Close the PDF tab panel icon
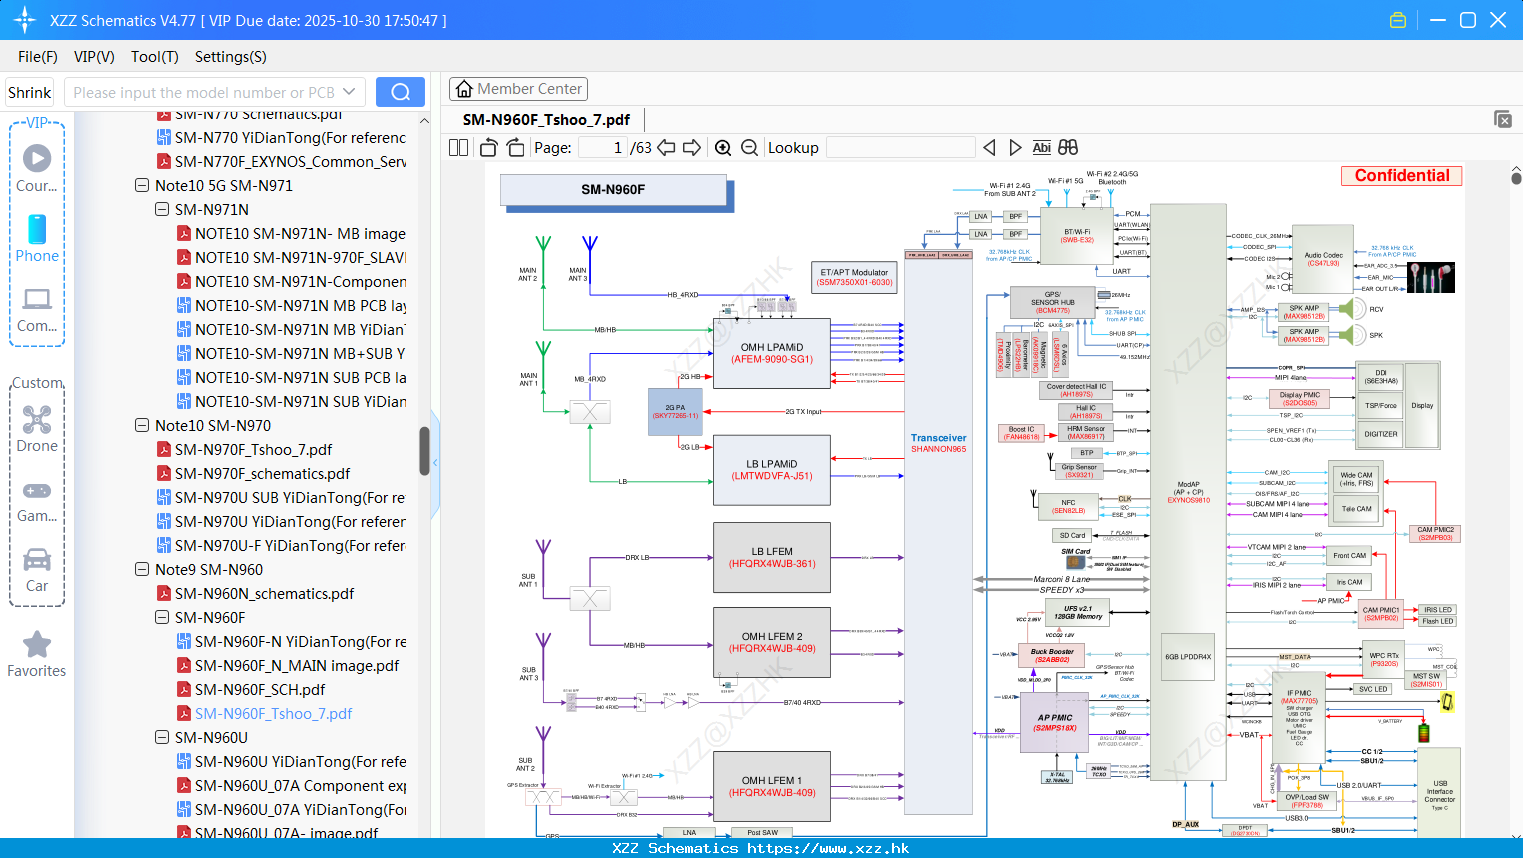 point(1503,119)
